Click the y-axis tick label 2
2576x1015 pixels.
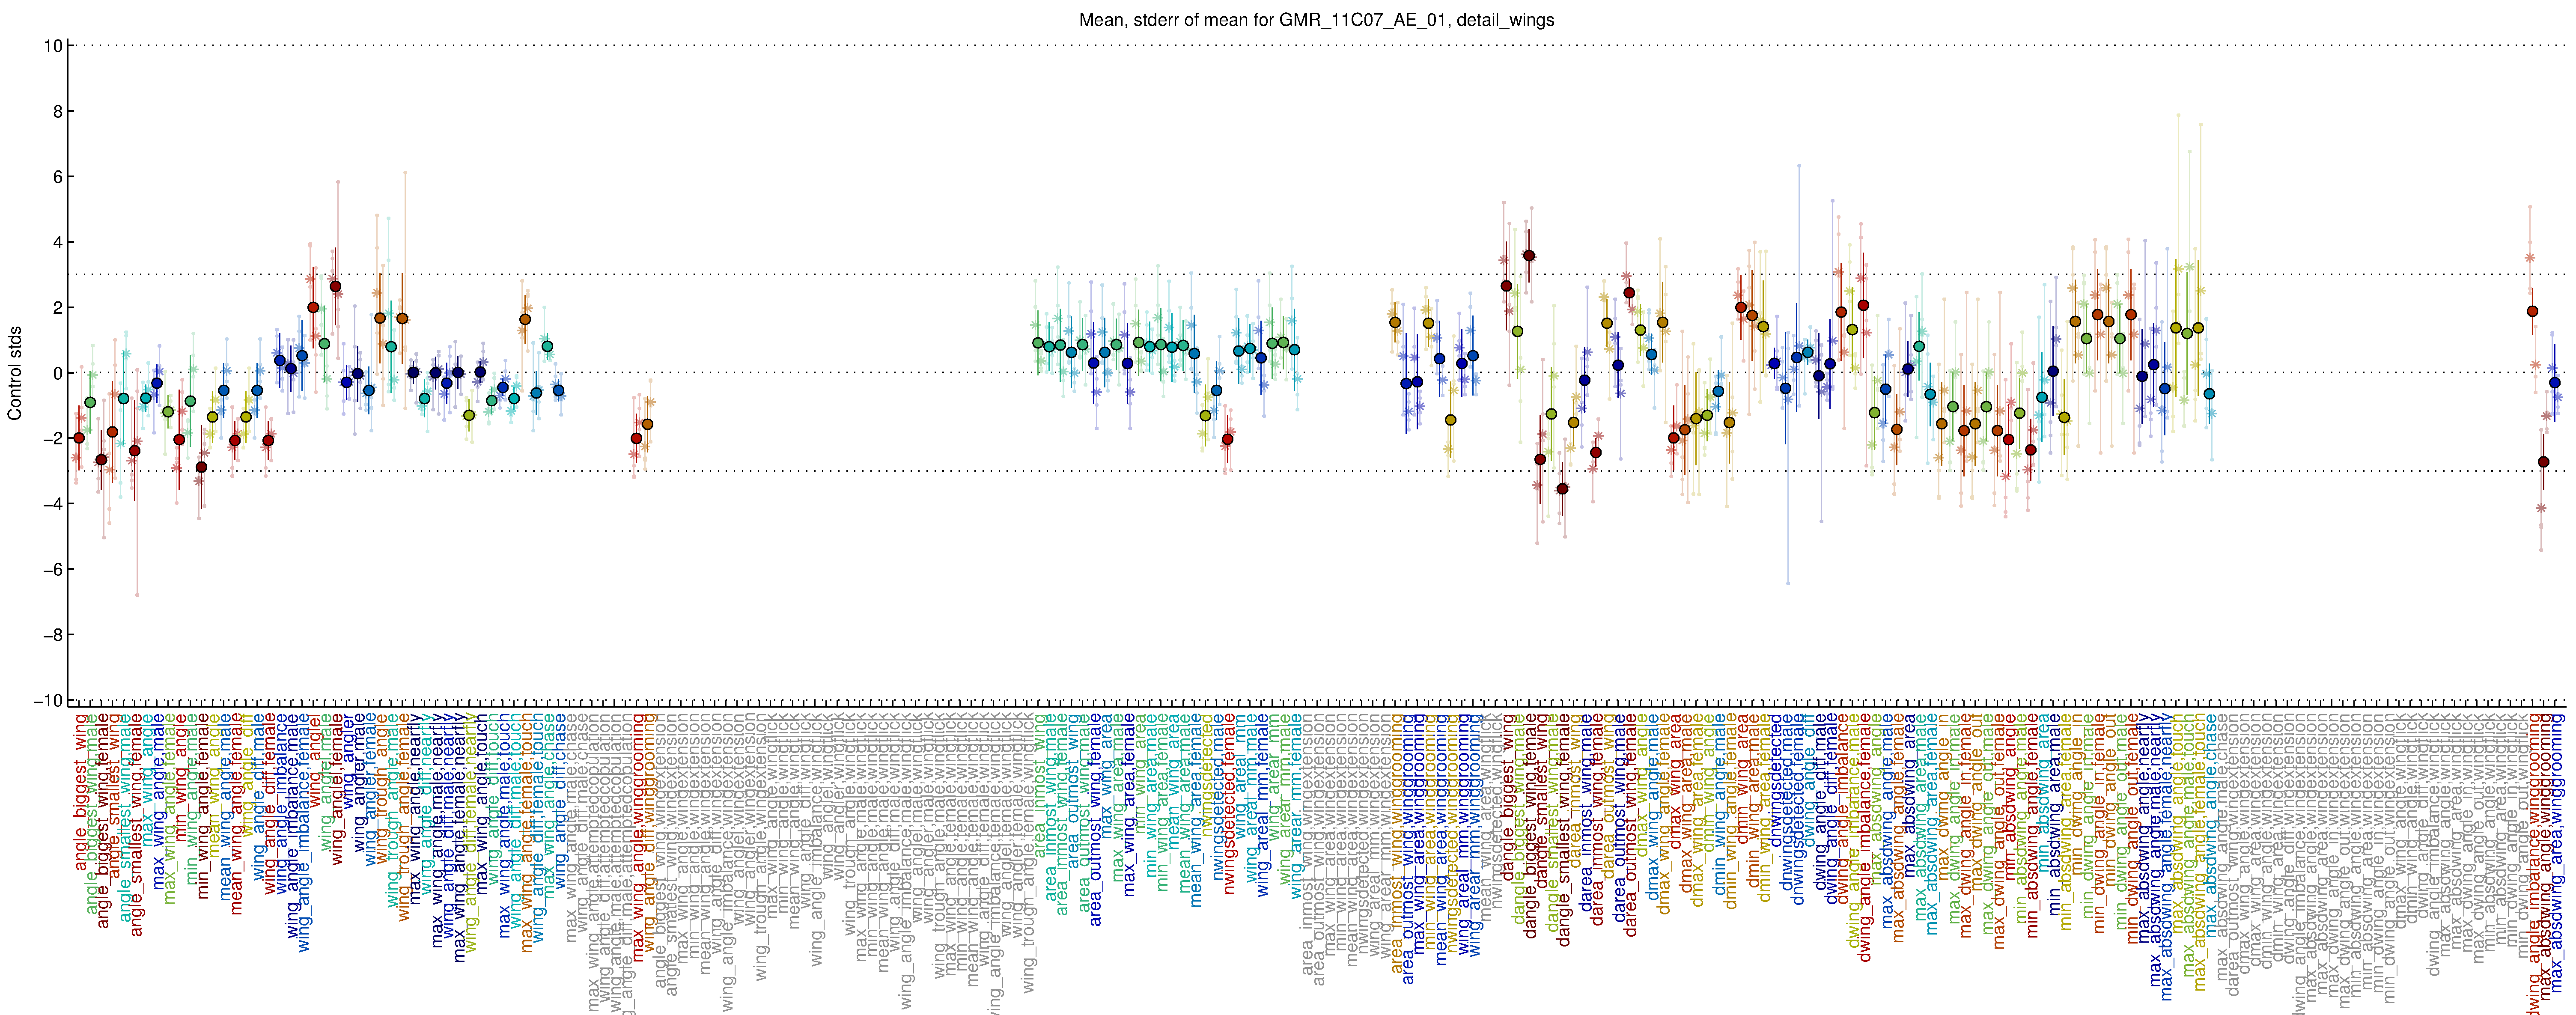click(58, 308)
